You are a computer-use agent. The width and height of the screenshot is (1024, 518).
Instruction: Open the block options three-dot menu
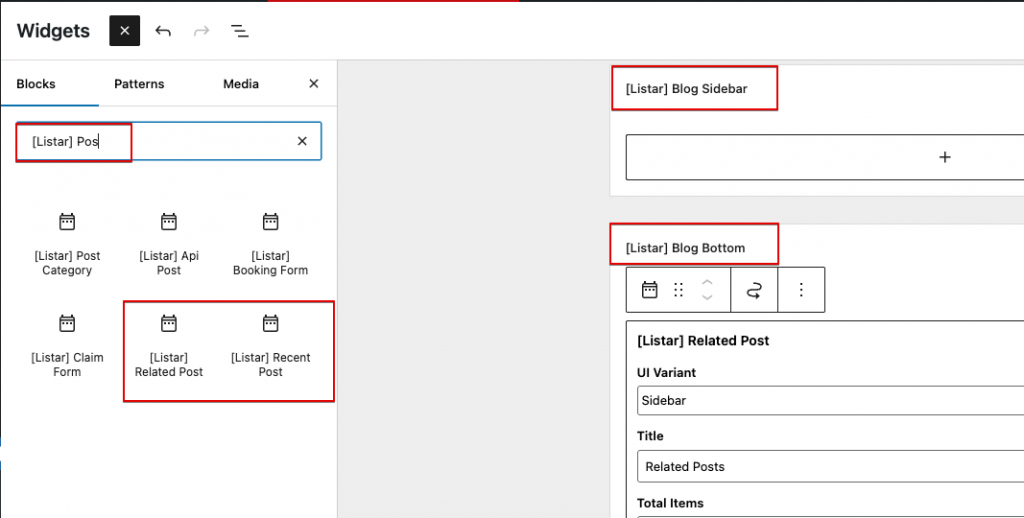click(801, 290)
